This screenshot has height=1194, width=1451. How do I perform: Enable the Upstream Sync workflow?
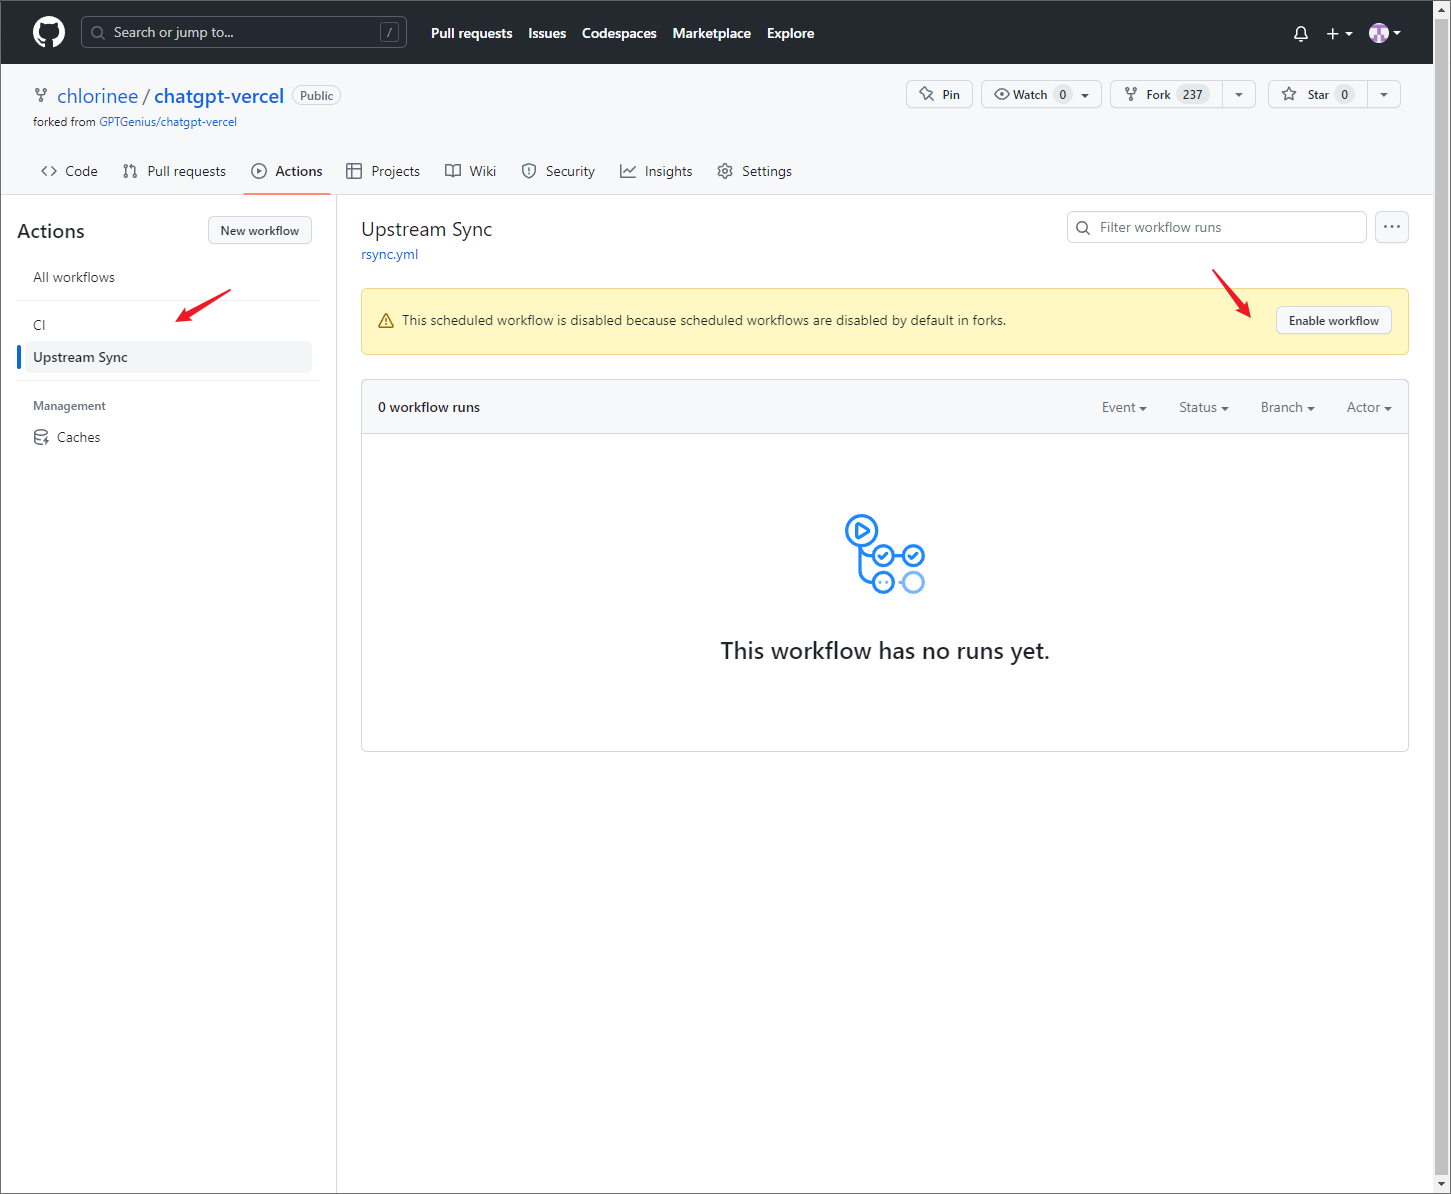point(1333,321)
